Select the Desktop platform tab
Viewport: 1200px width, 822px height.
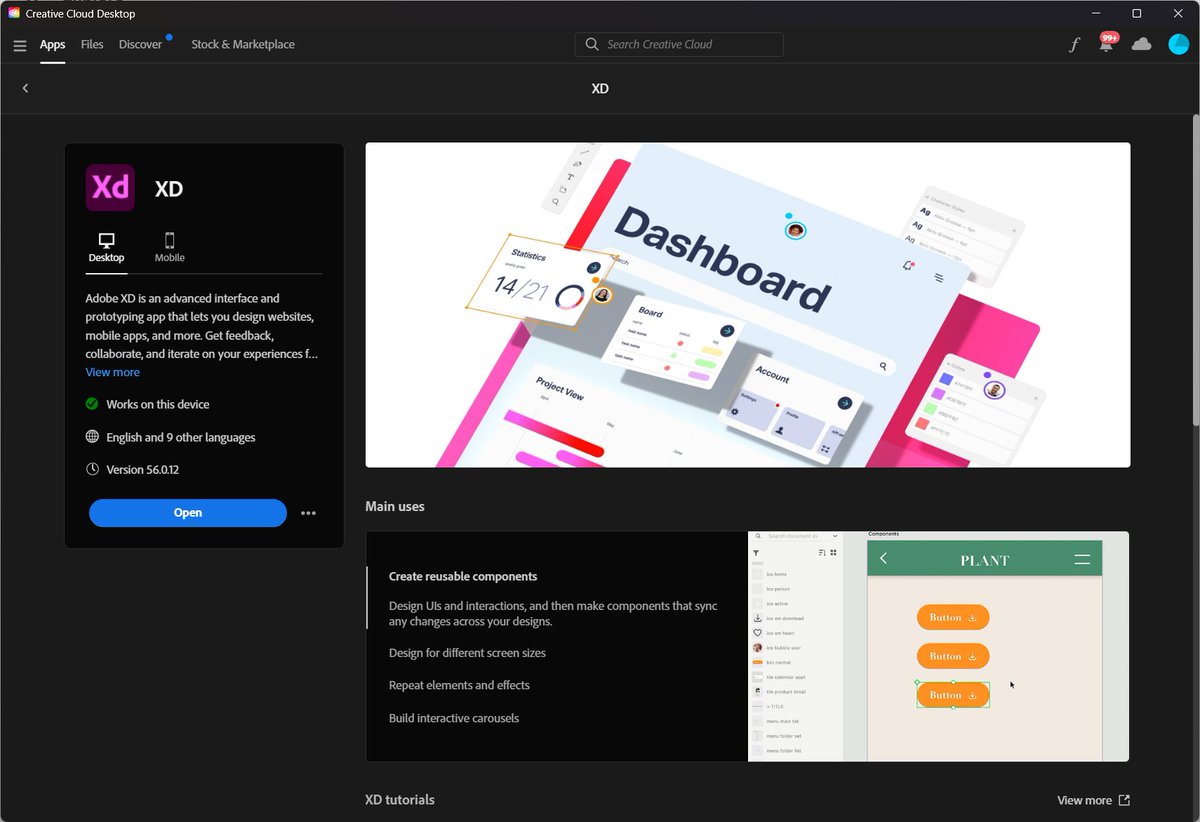106,248
